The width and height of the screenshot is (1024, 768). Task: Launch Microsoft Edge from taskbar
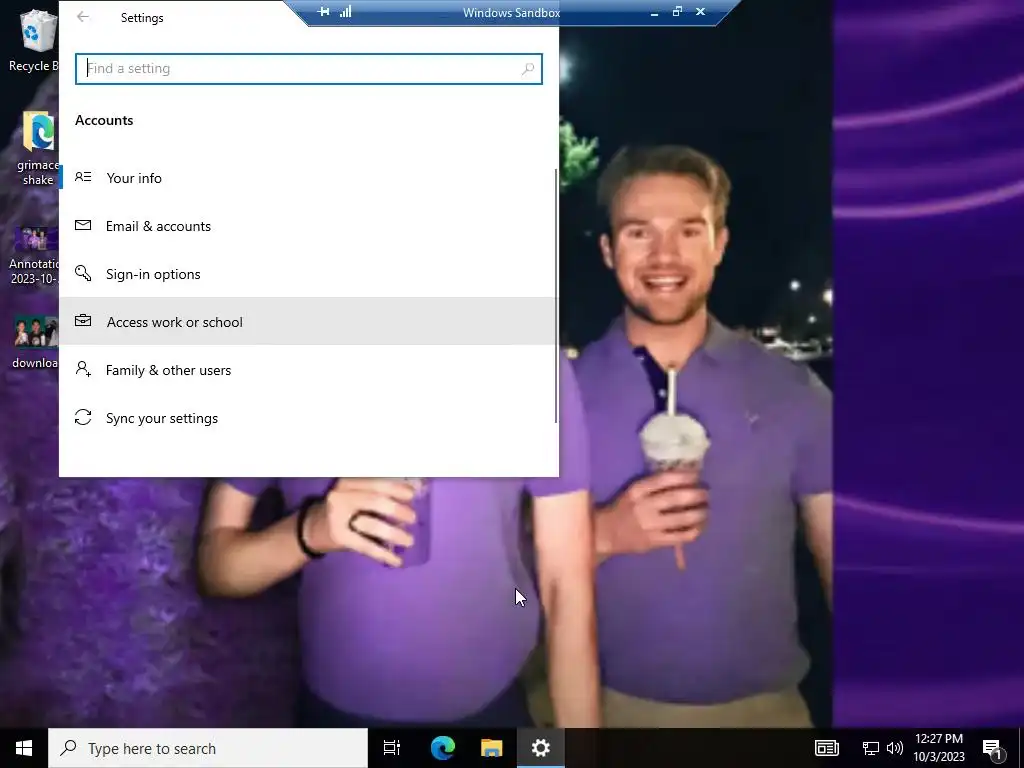(443, 748)
